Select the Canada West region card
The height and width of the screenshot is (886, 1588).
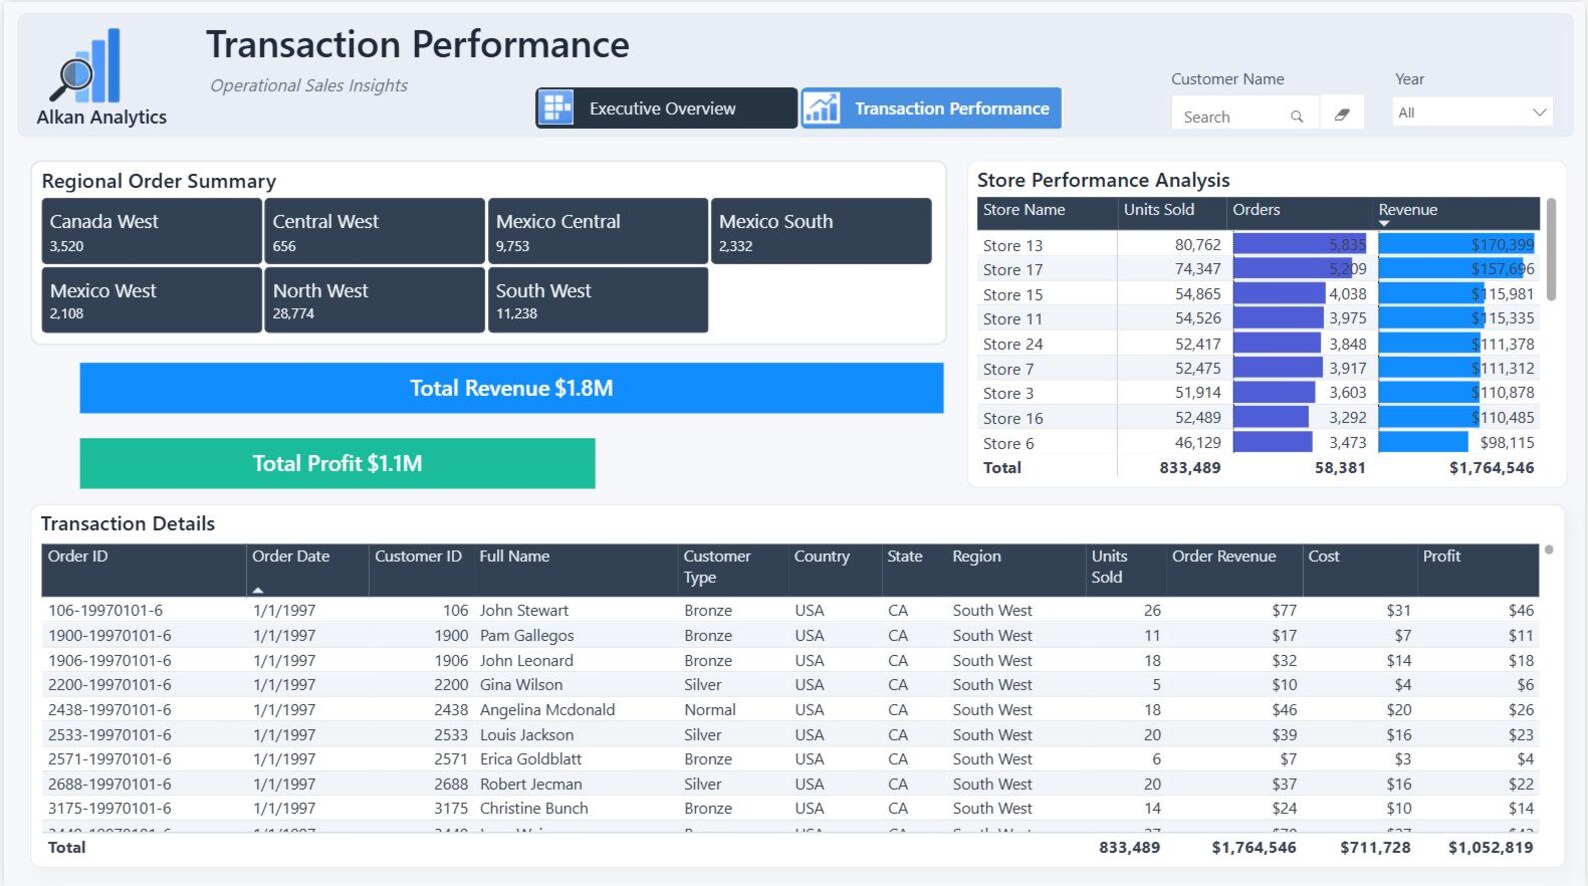pyautogui.click(x=152, y=231)
